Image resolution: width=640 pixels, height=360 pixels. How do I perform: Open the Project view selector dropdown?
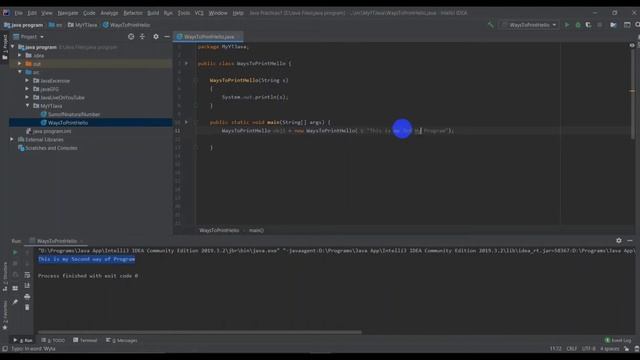29,37
